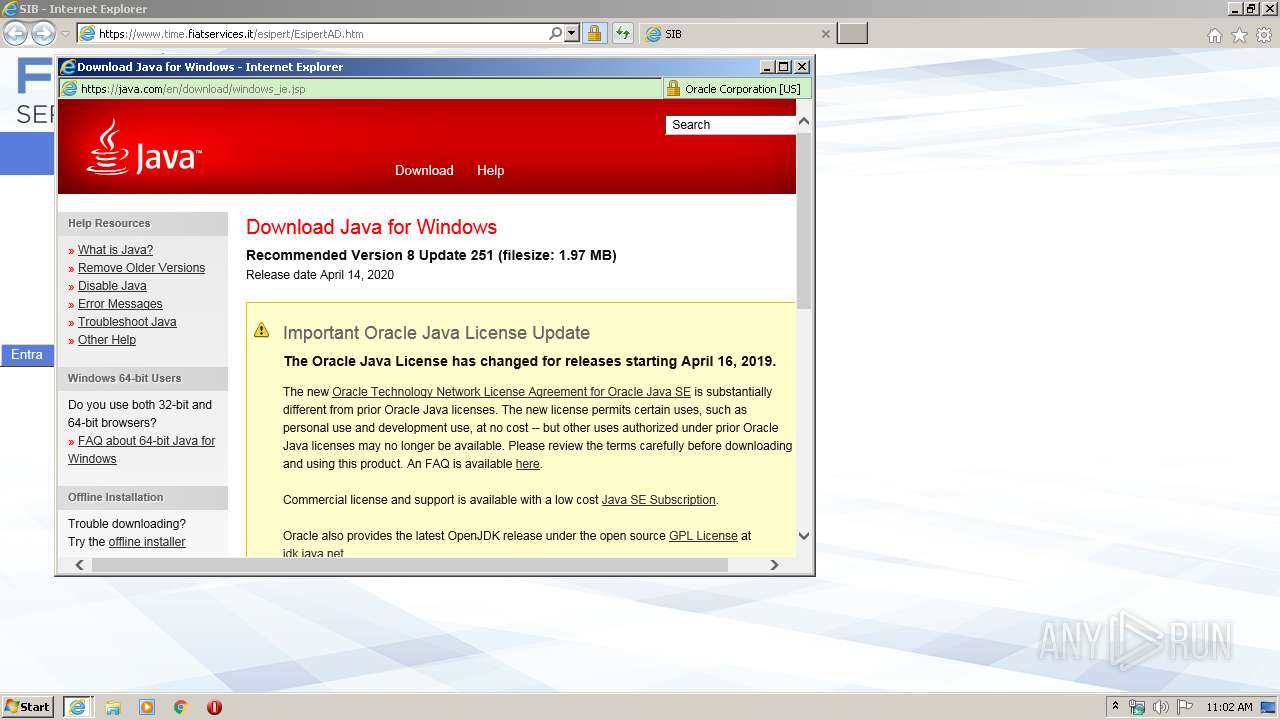The image size is (1280, 720).
Task: Click the Action Center flag tray icon
Action: (1185, 707)
